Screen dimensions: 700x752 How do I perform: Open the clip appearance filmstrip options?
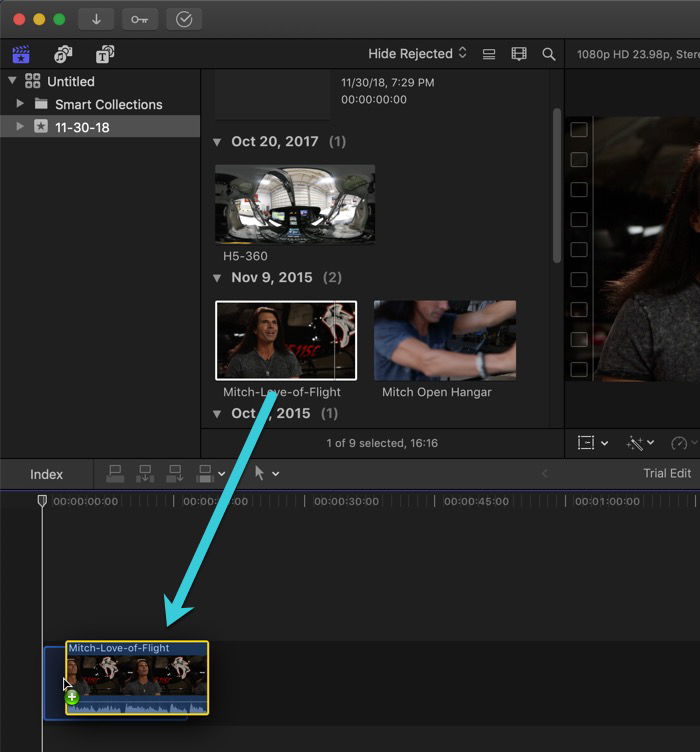[519, 54]
